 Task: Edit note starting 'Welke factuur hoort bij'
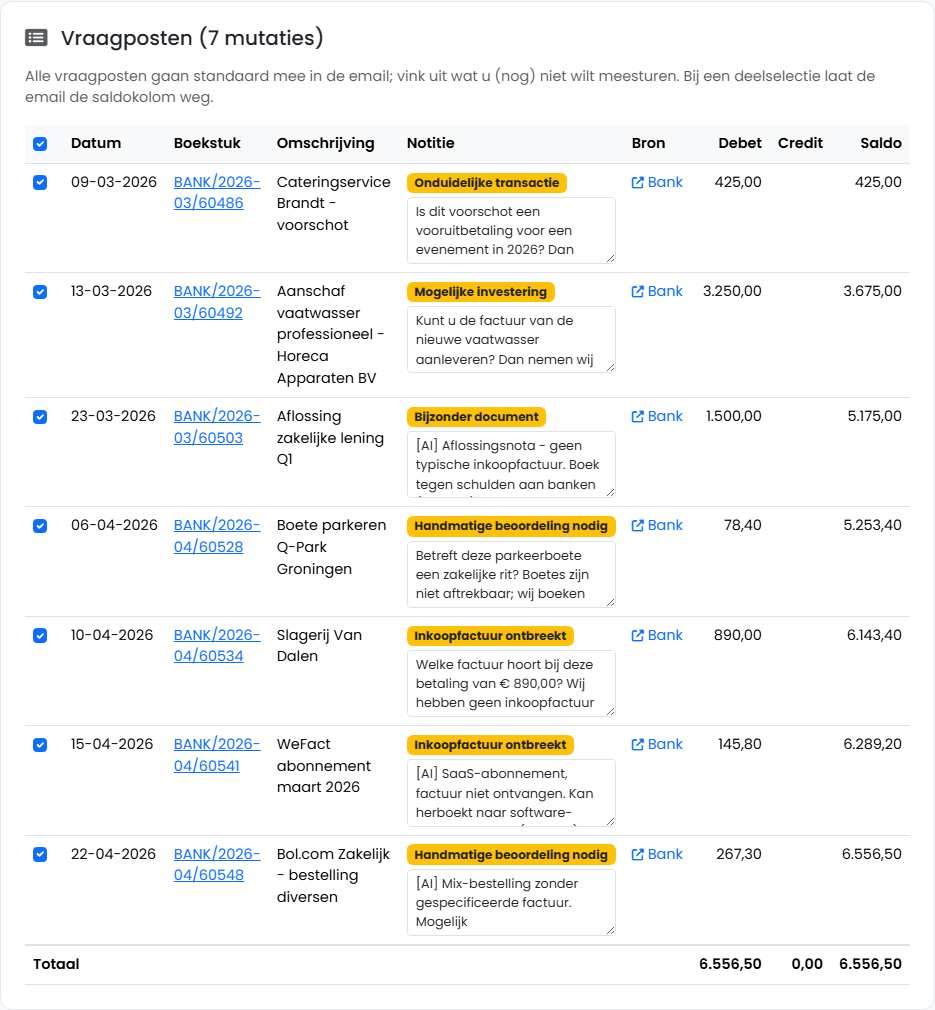pyautogui.click(x=511, y=683)
